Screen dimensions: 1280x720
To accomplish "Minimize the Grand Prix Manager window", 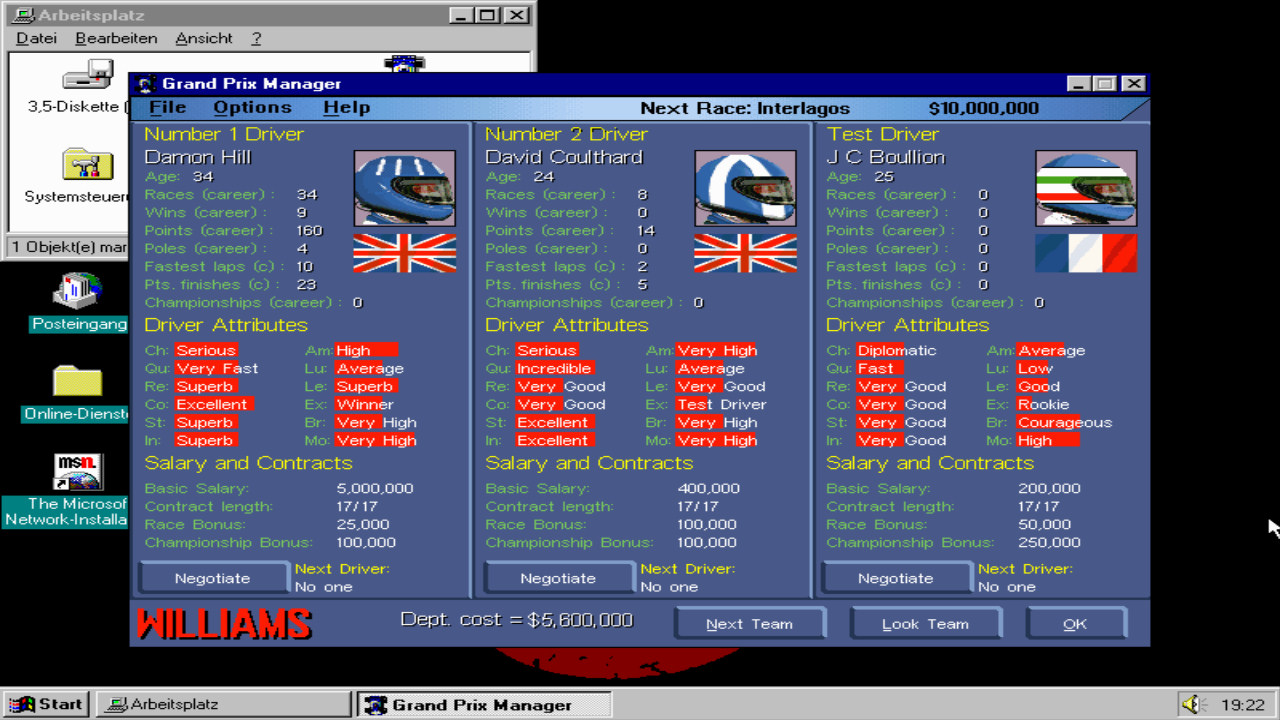I will point(1078,84).
